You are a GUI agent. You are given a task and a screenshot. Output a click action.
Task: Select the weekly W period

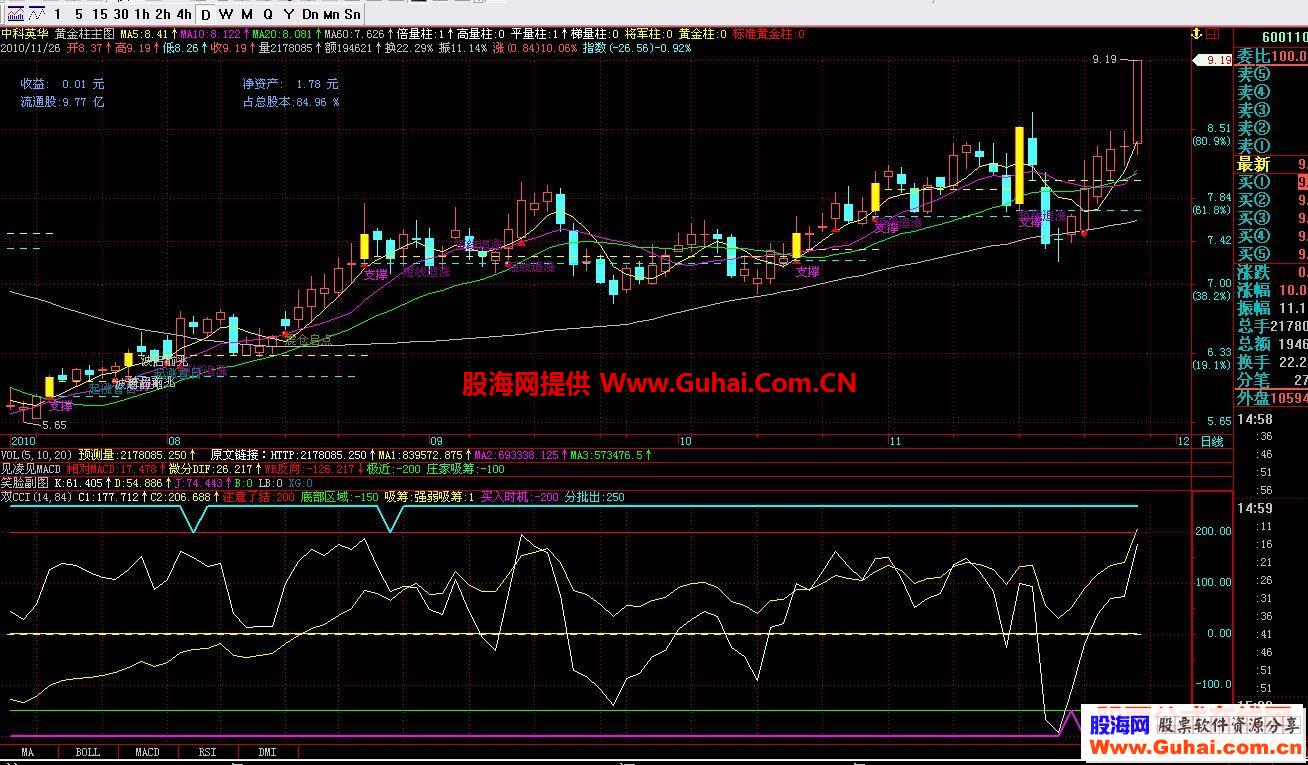[226, 14]
